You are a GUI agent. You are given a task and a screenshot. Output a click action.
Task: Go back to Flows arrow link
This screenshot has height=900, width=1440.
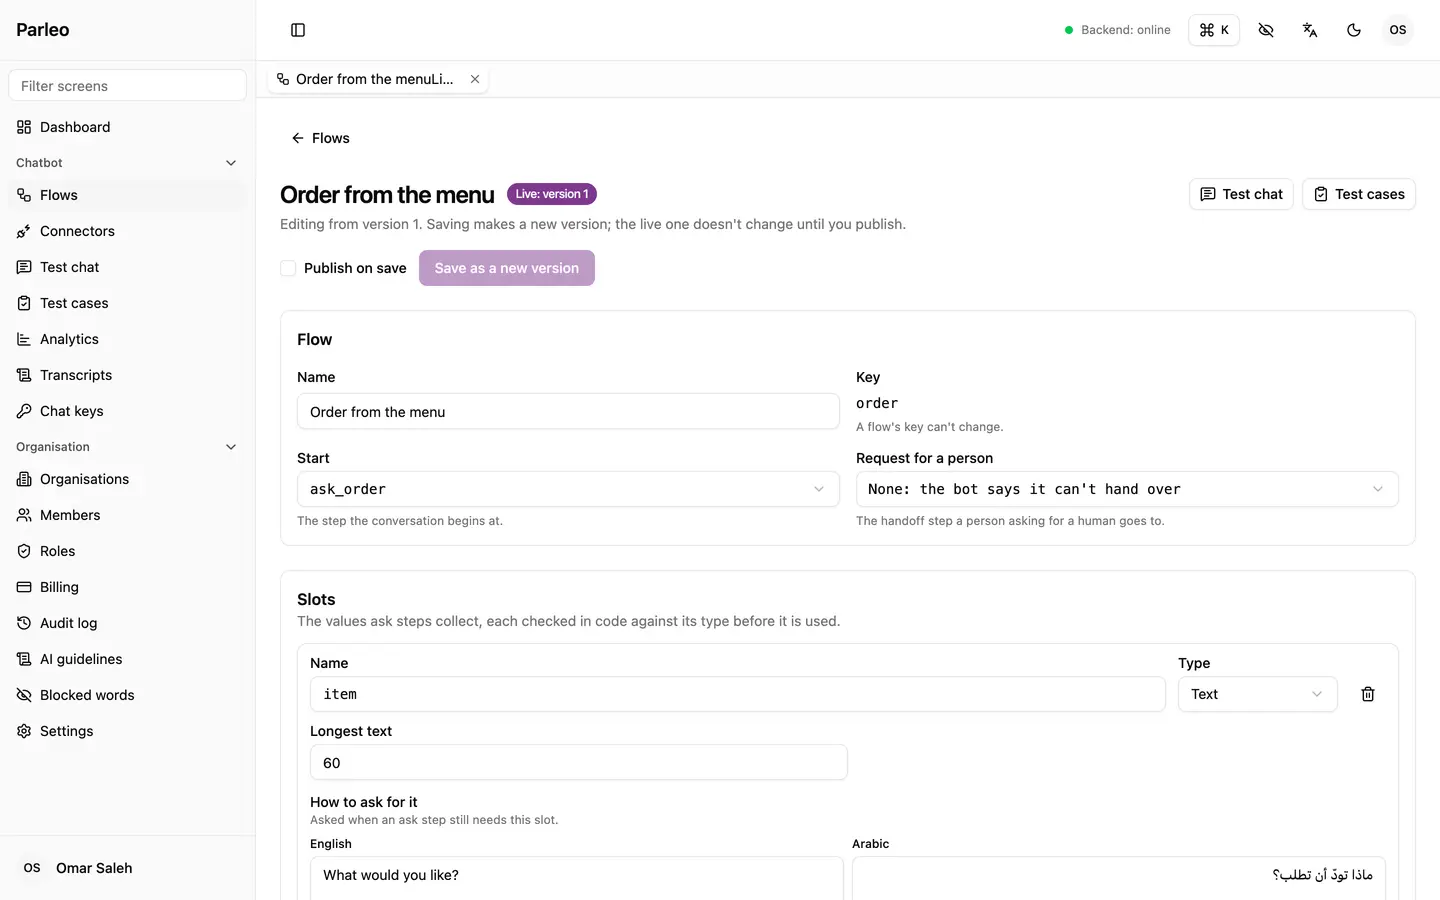[x=320, y=138]
